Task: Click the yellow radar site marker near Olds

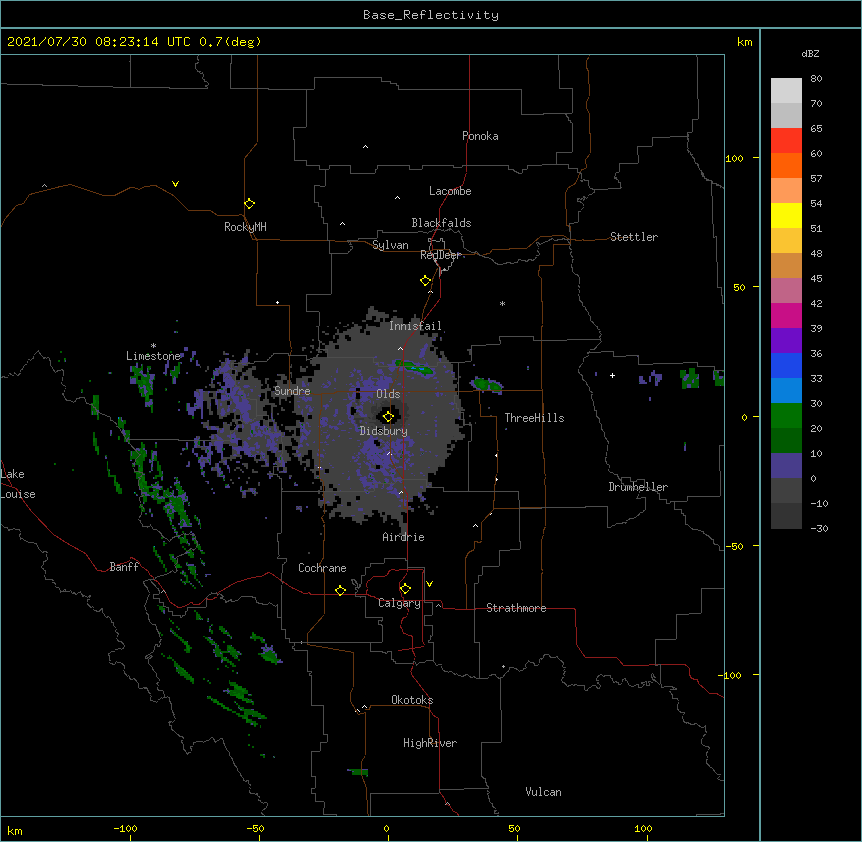Action: pyautogui.click(x=388, y=417)
